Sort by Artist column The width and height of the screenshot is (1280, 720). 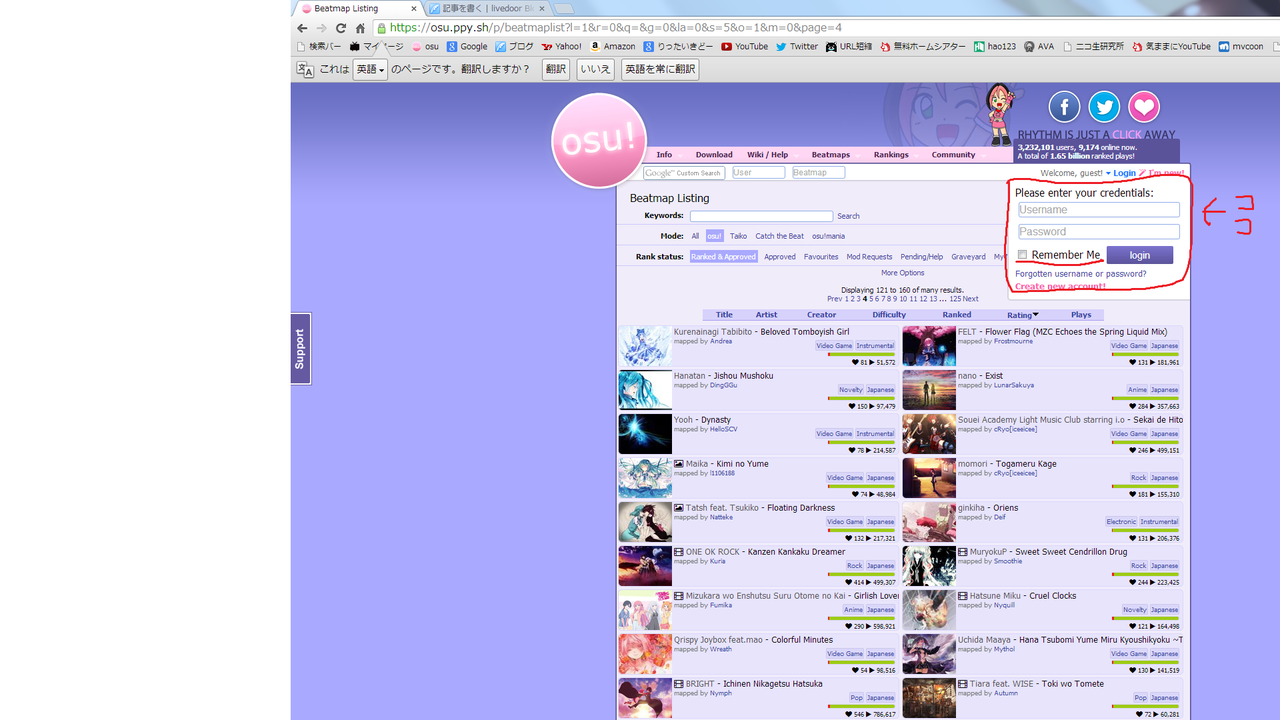[766, 315]
